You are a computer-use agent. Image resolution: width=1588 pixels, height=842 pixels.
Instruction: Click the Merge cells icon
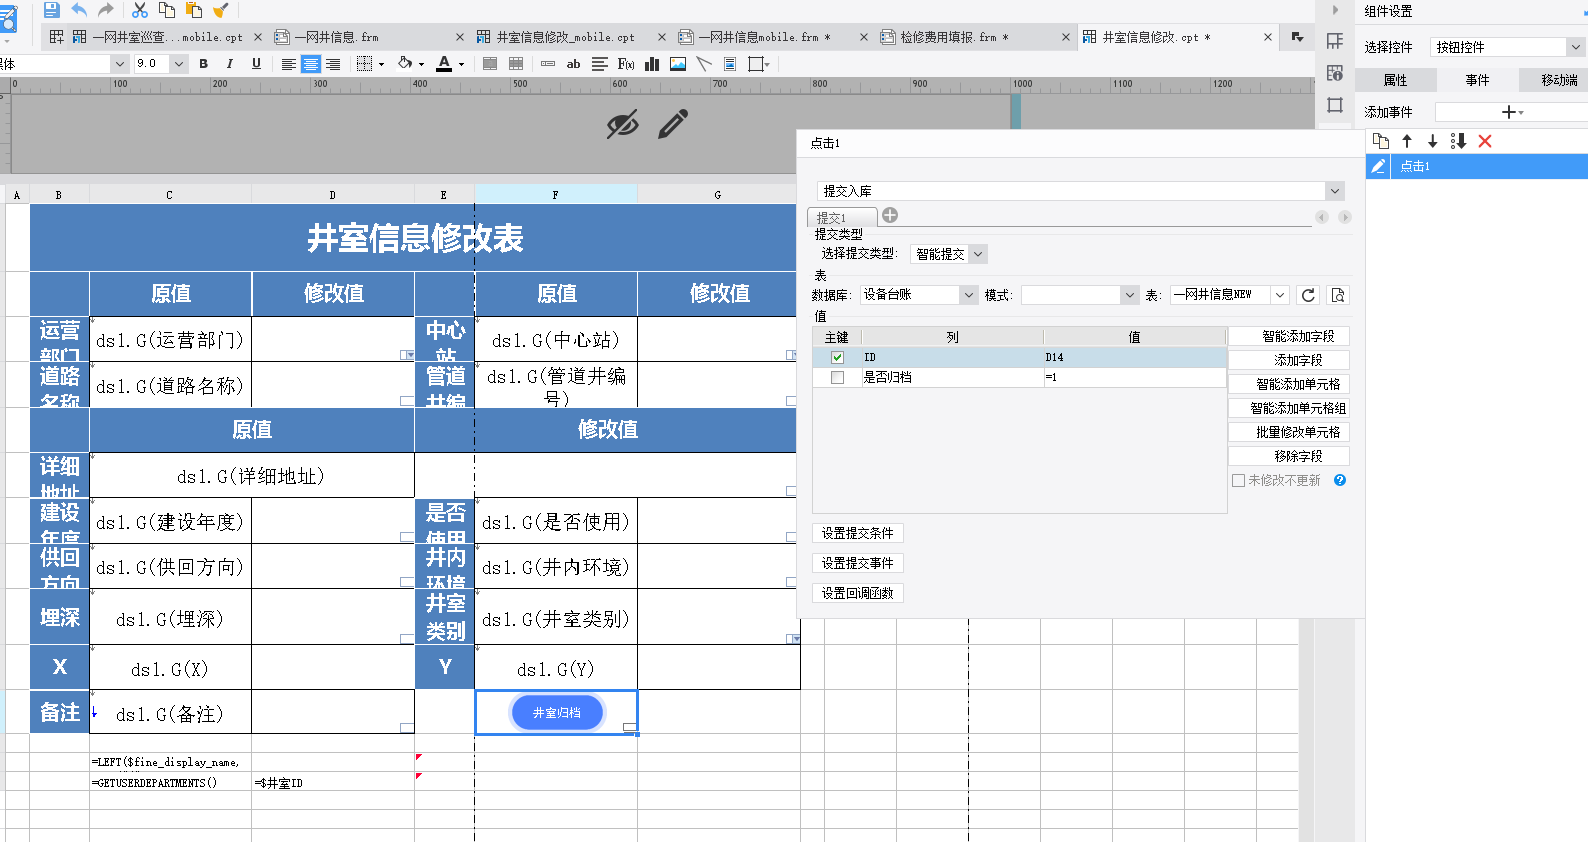[x=490, y=64]
